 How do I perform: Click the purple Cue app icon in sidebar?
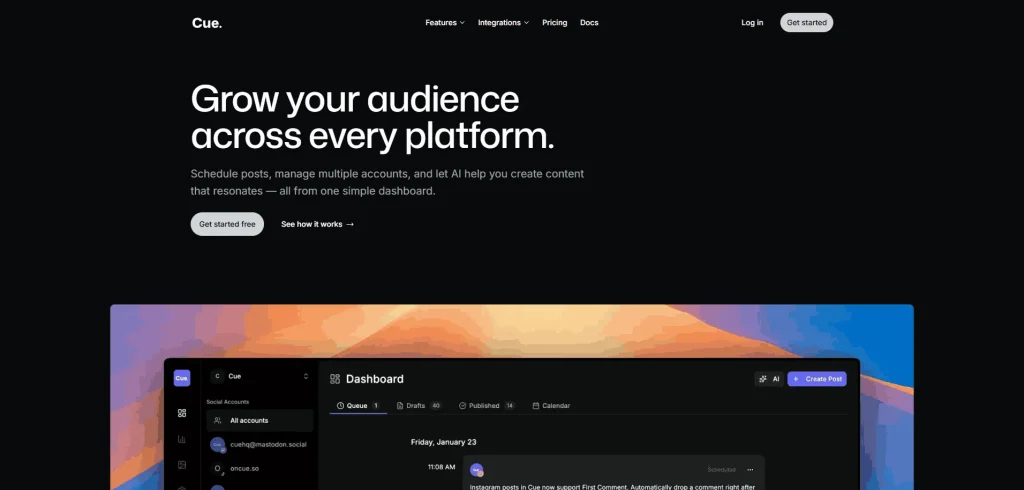tap(181, 377)
